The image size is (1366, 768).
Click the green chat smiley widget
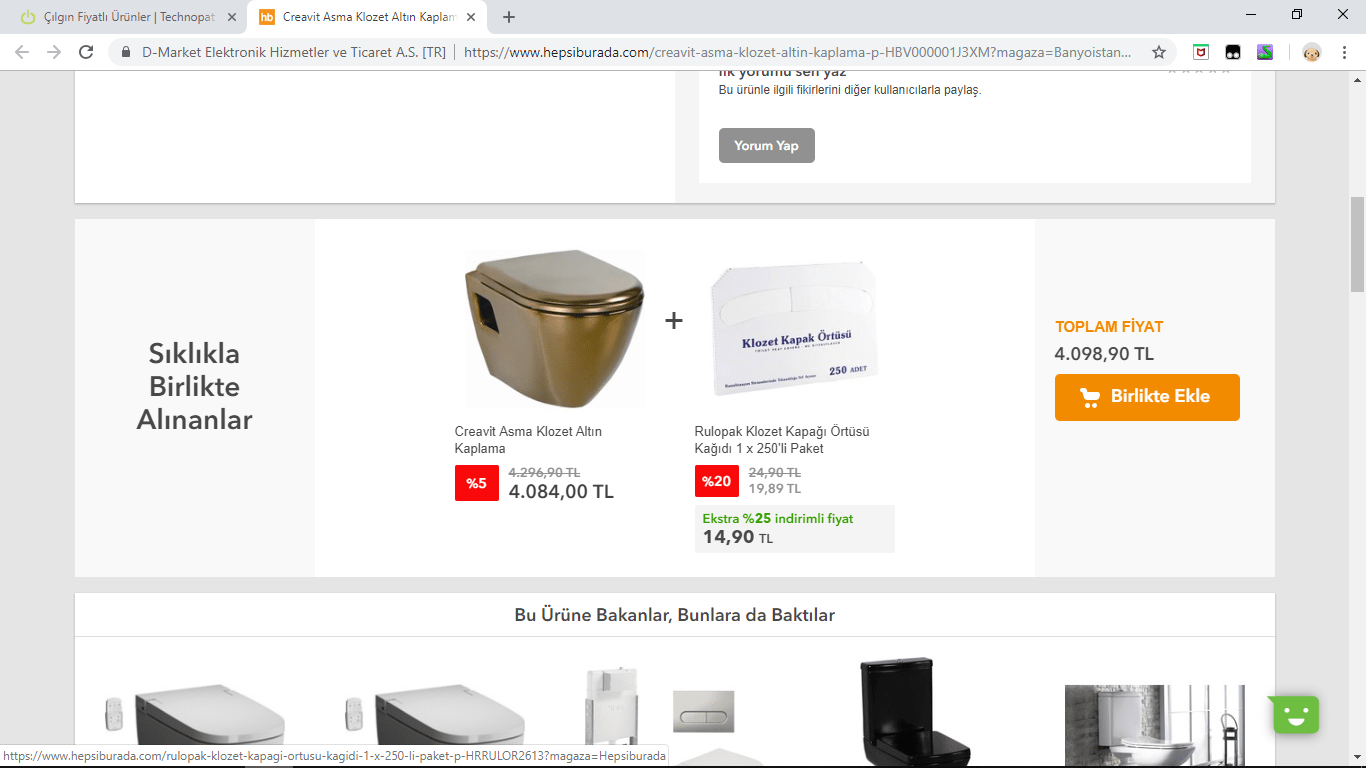1295,714
